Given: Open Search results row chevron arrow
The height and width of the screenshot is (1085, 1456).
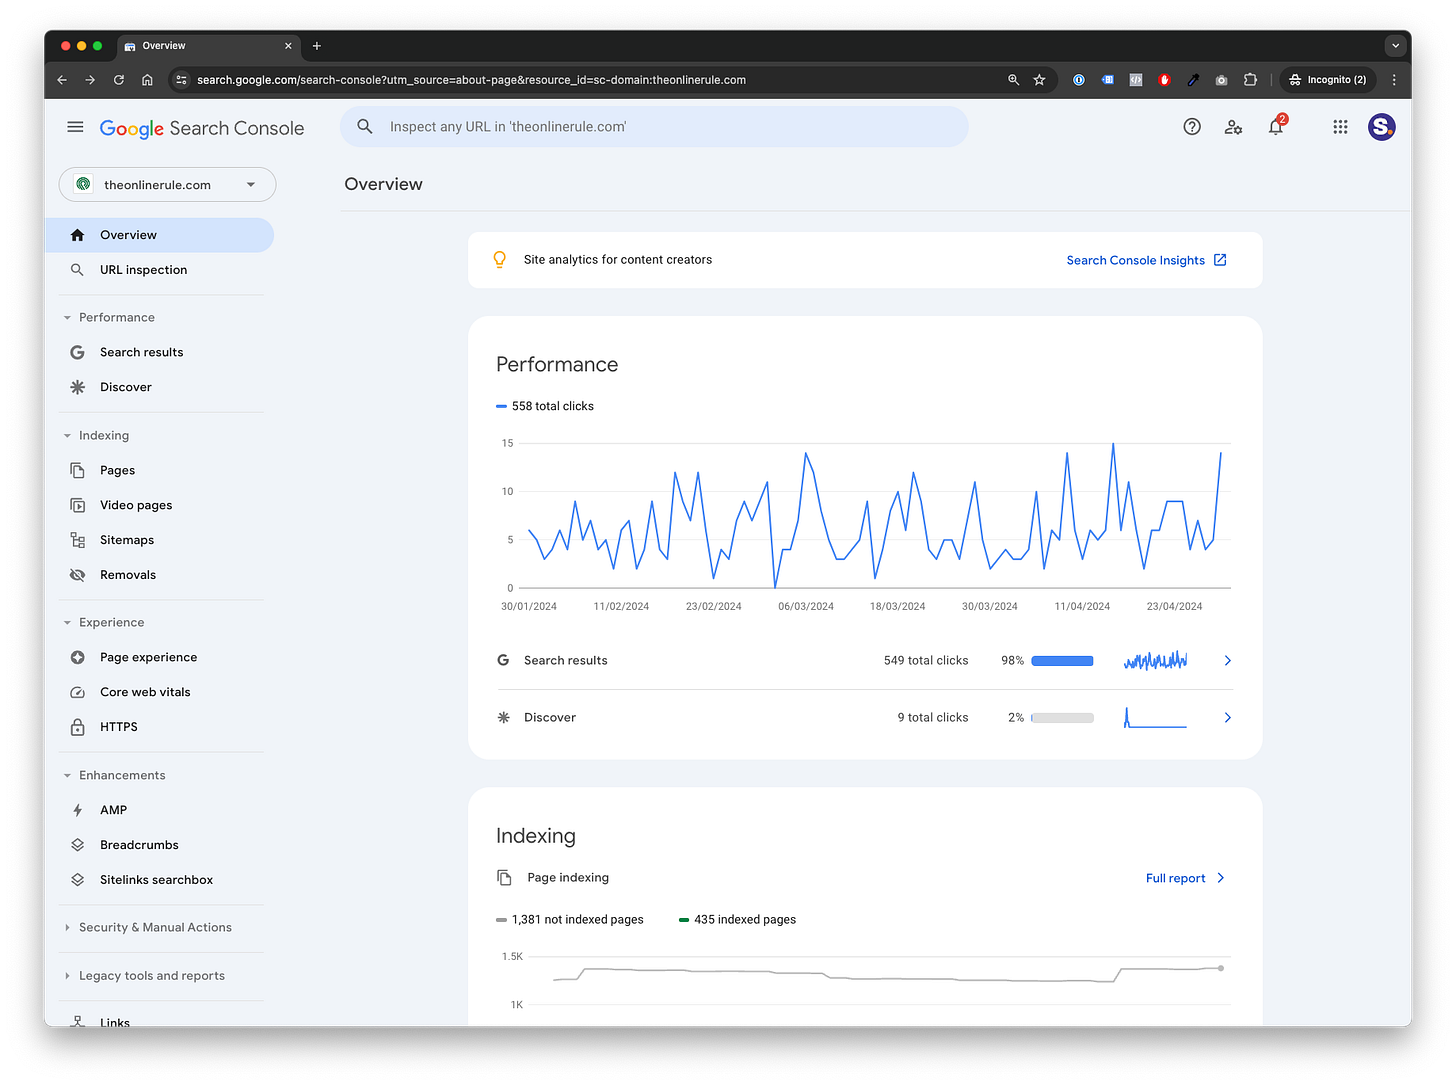Looking at the screenshot, I should [x=1227, y=661].
